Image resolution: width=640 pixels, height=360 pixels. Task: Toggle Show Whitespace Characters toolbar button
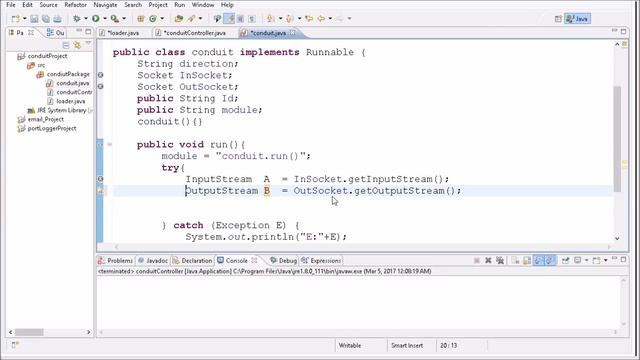pyautogui.click(x=252, y=19)
